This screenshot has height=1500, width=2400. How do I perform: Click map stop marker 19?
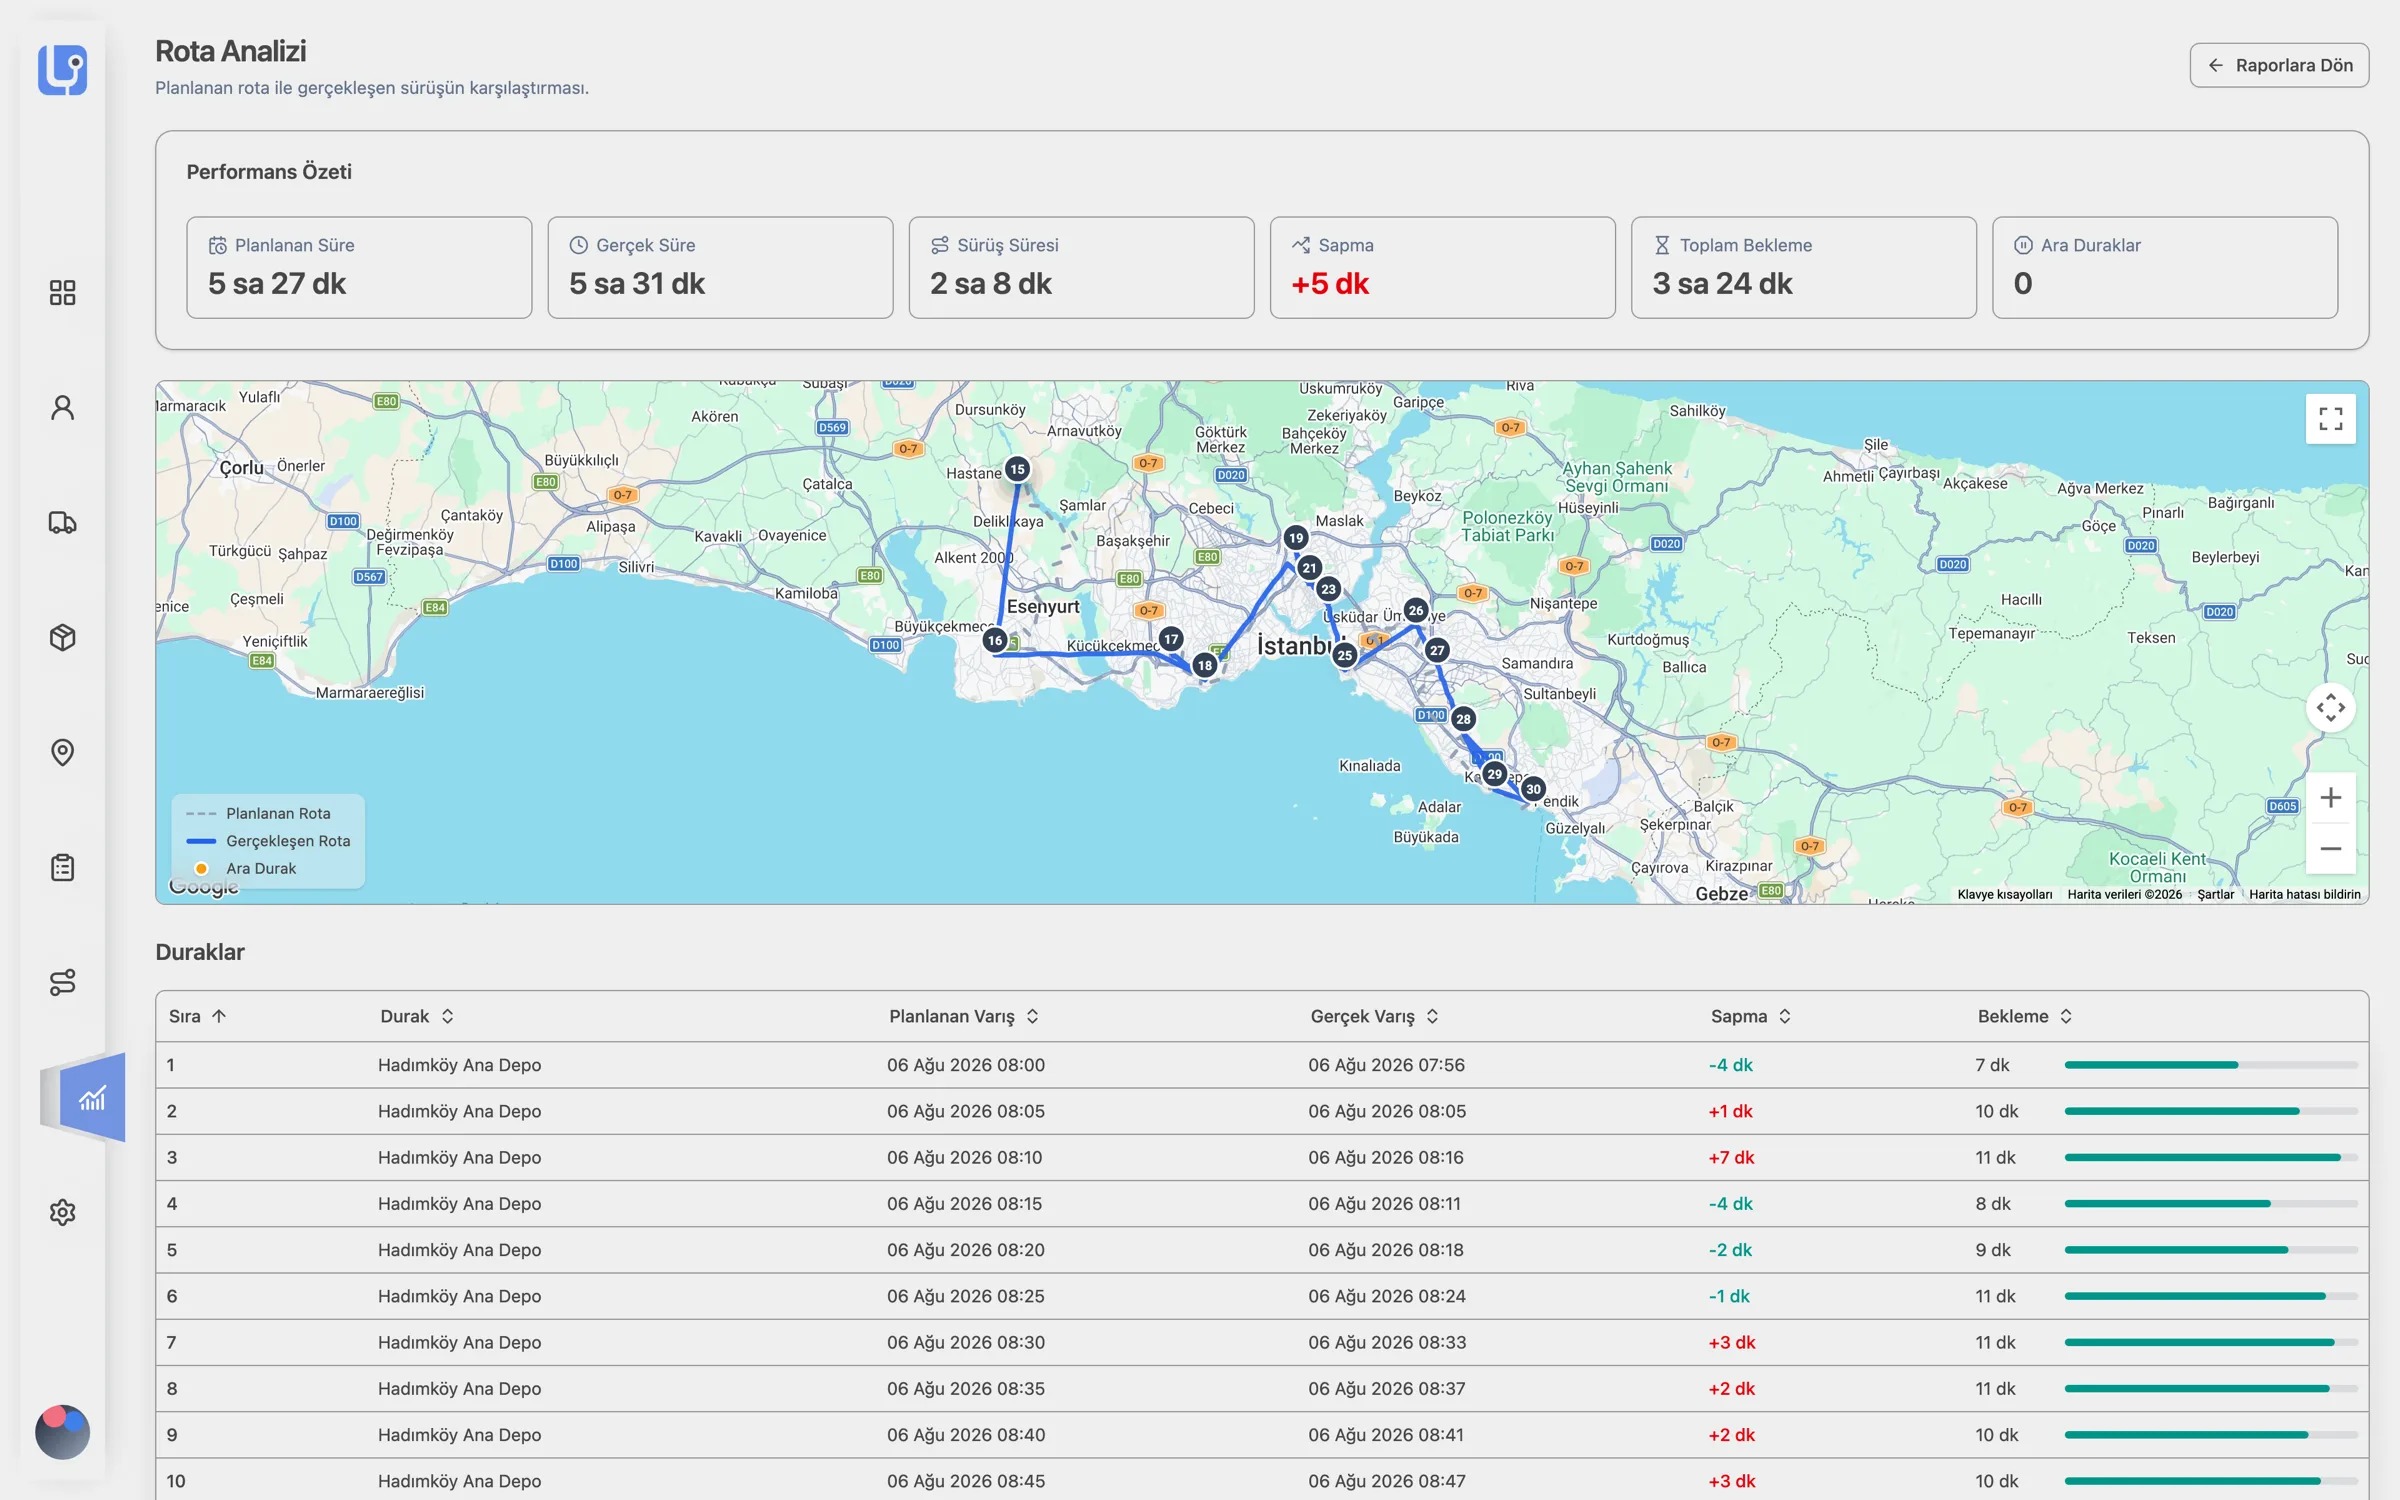[1296, 538]
